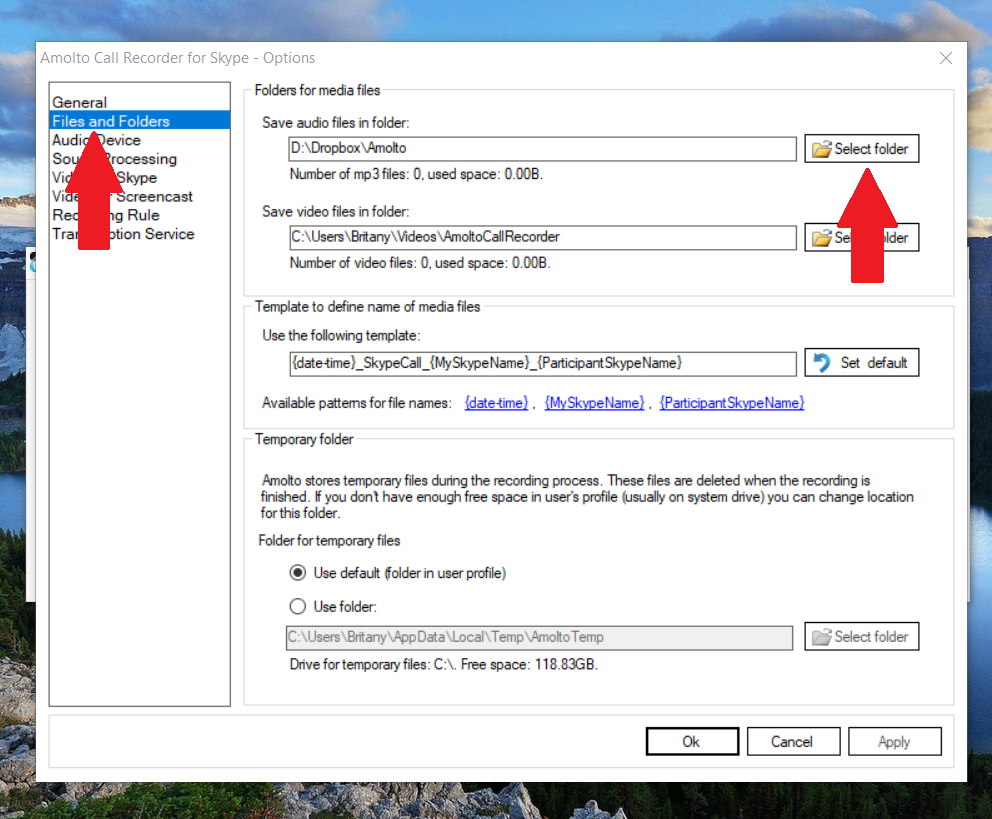Dismiss dialog with Cancel button
Screen dimensions: 992x819
click(793, 741)
